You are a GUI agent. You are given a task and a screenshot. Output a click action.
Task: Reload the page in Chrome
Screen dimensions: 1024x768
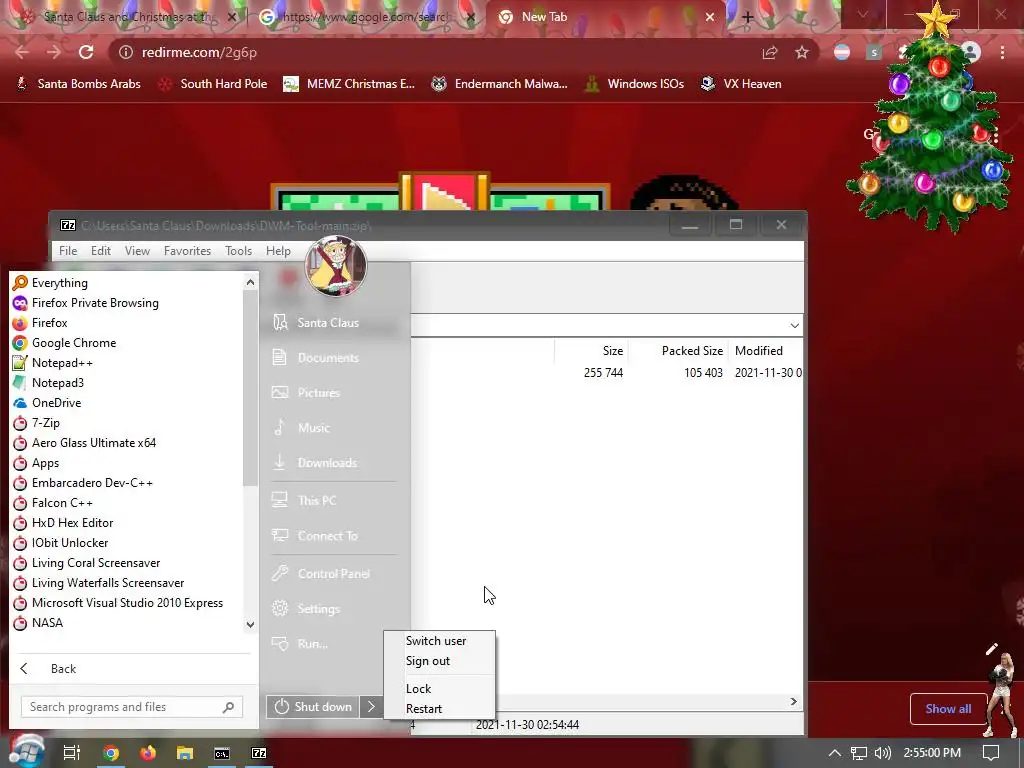click(86, 52)
